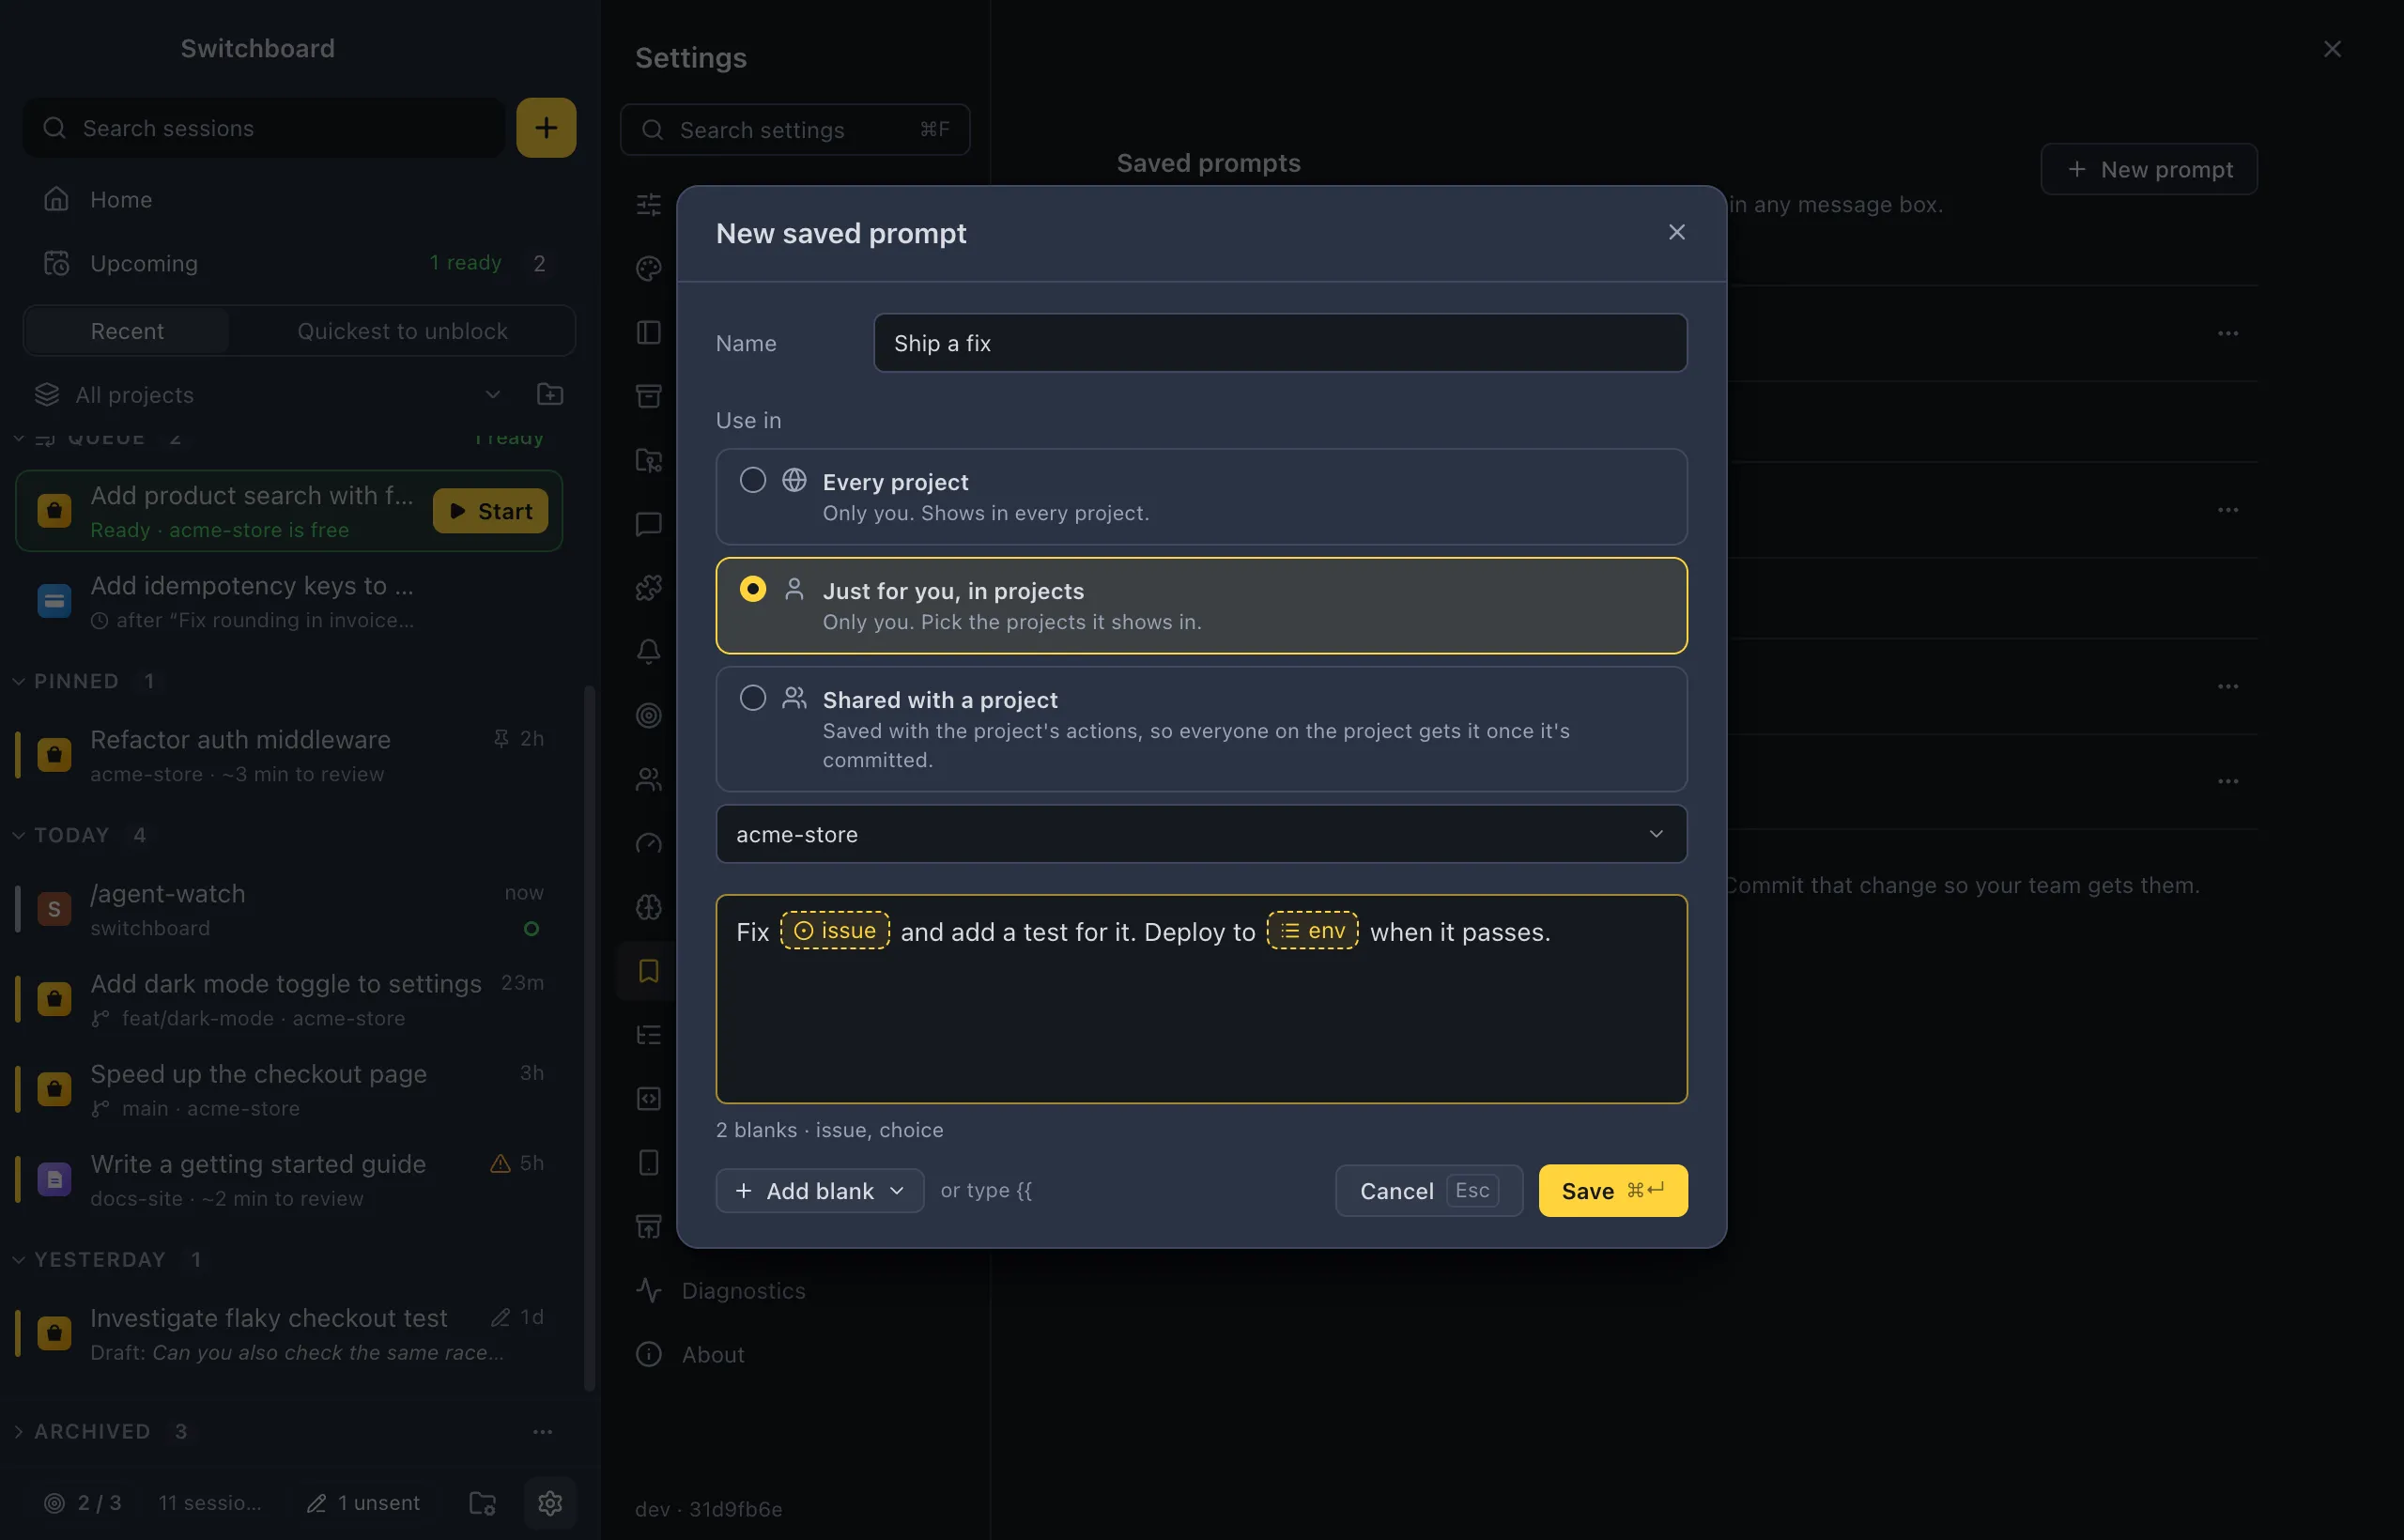Open the Add blank dropdown

pos(819,1191)
